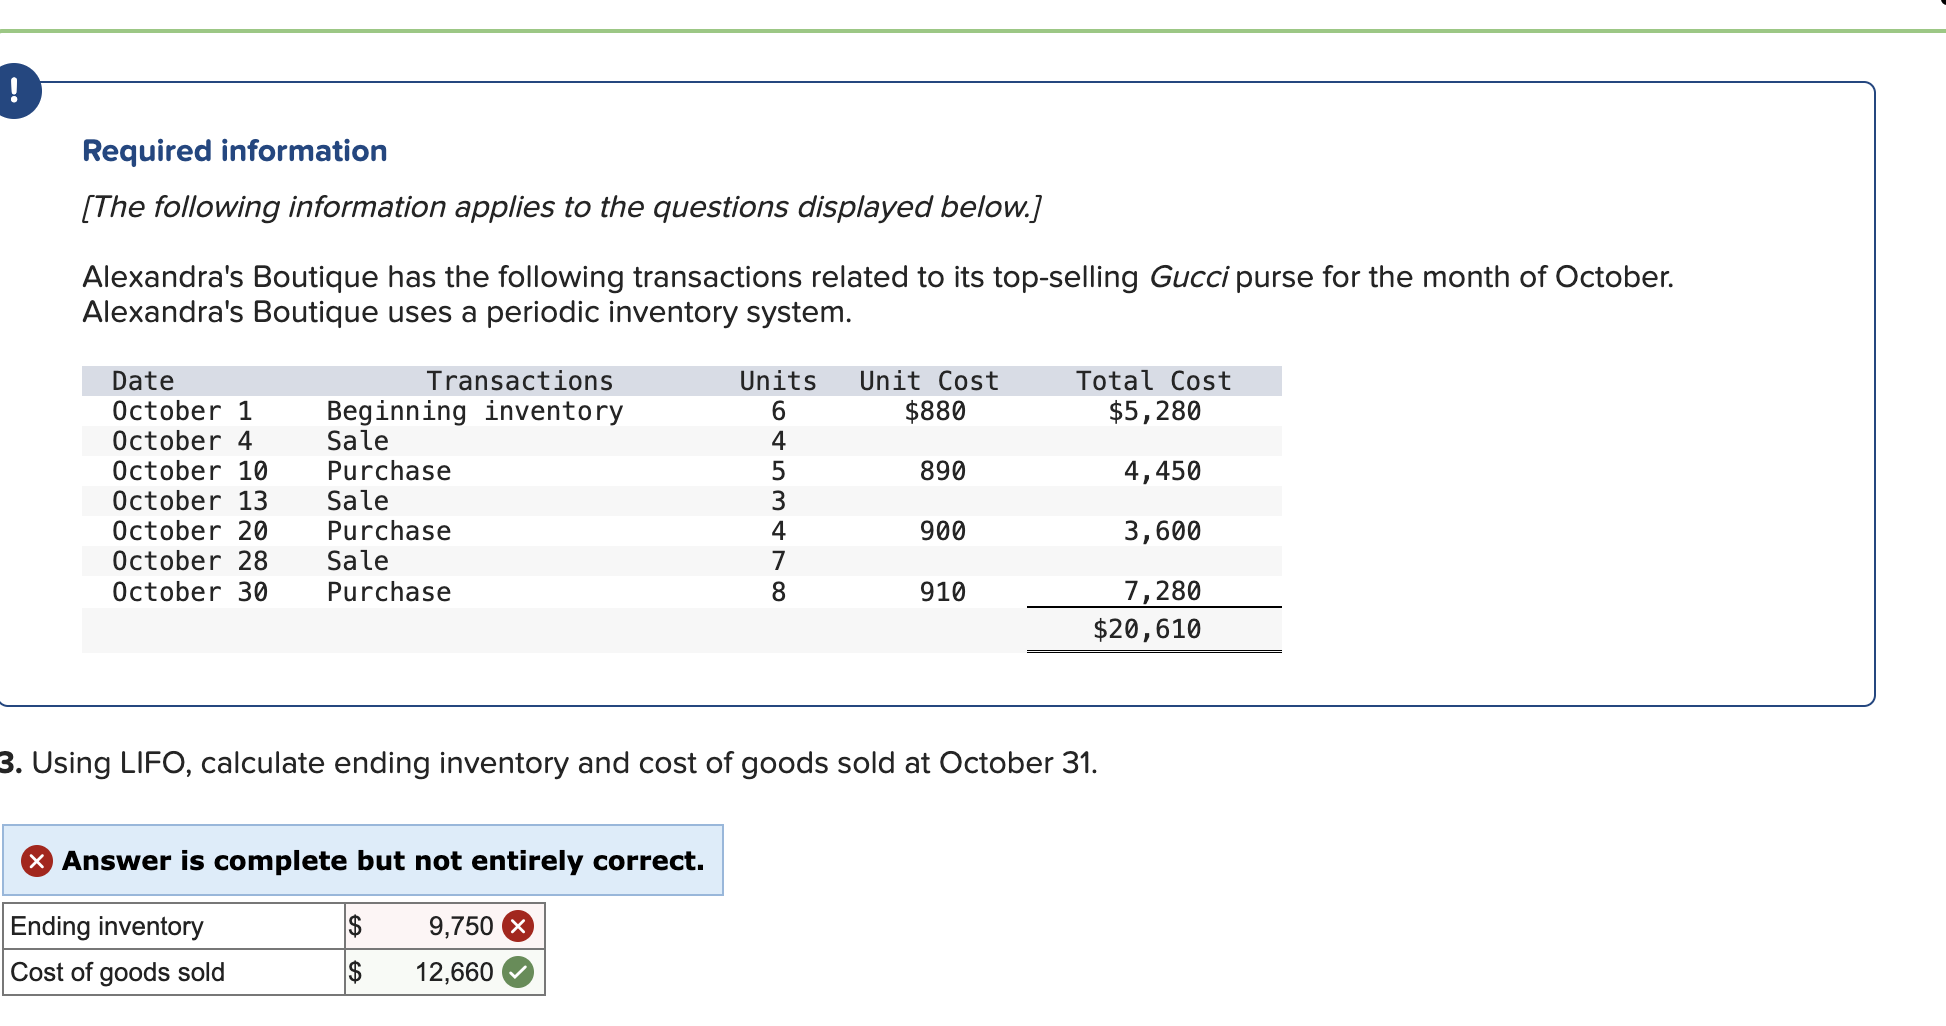Click the green checkmark beside 12,660
This screenshot has width=1946, height=1026.
point(519,972)
